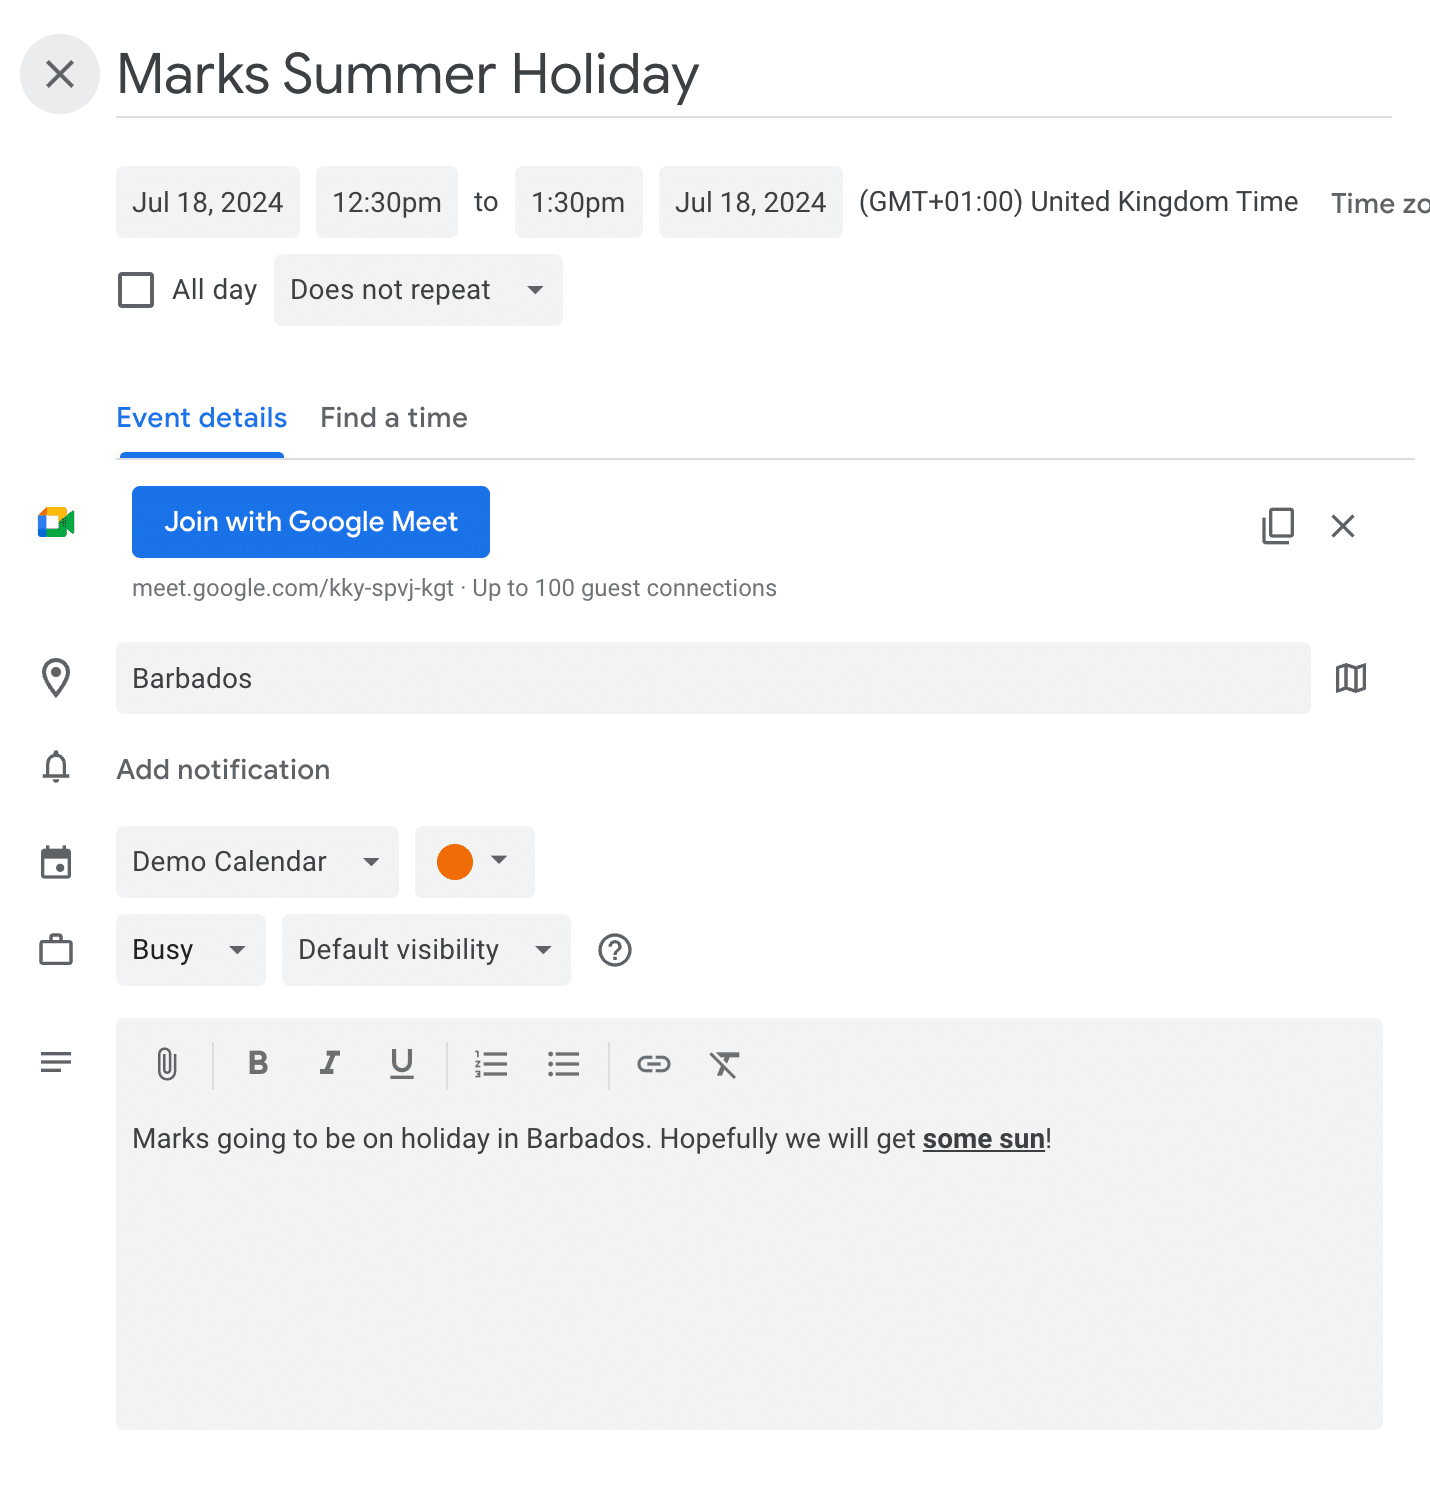The width and height of the screenshot is (1430, 1490).
Task: Insert a bulleted list
Action: [x=563, y=1064]
